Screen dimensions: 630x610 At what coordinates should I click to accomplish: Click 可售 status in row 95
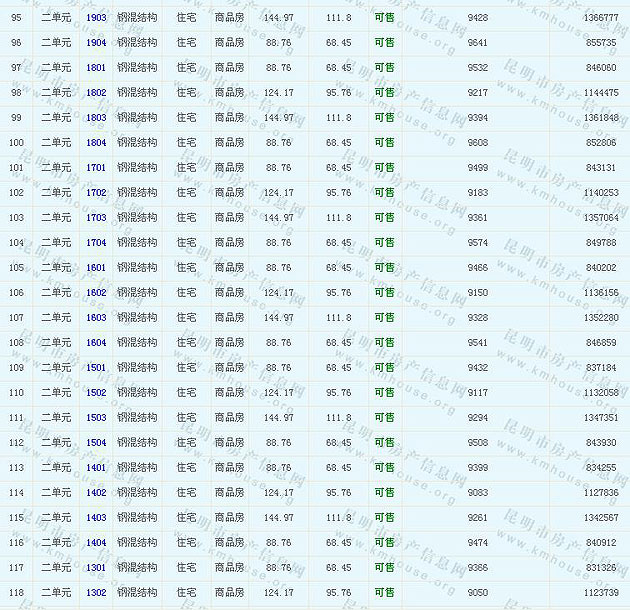click(x=384, y=18)
